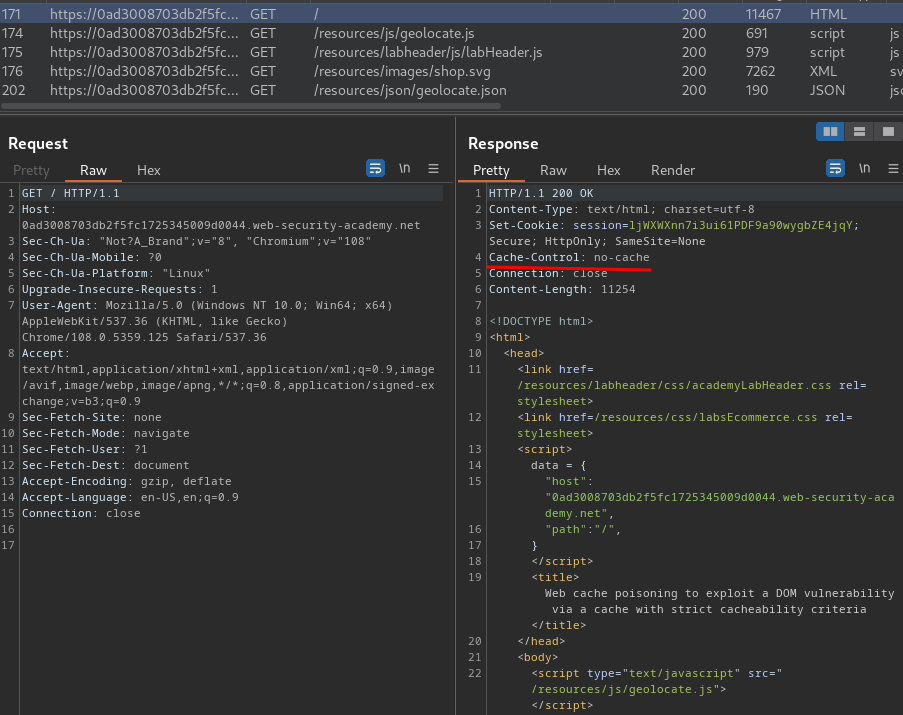Click labsEcommerce.css href in response
Viewport: 903px width, 715px height.
click(705, 417)
